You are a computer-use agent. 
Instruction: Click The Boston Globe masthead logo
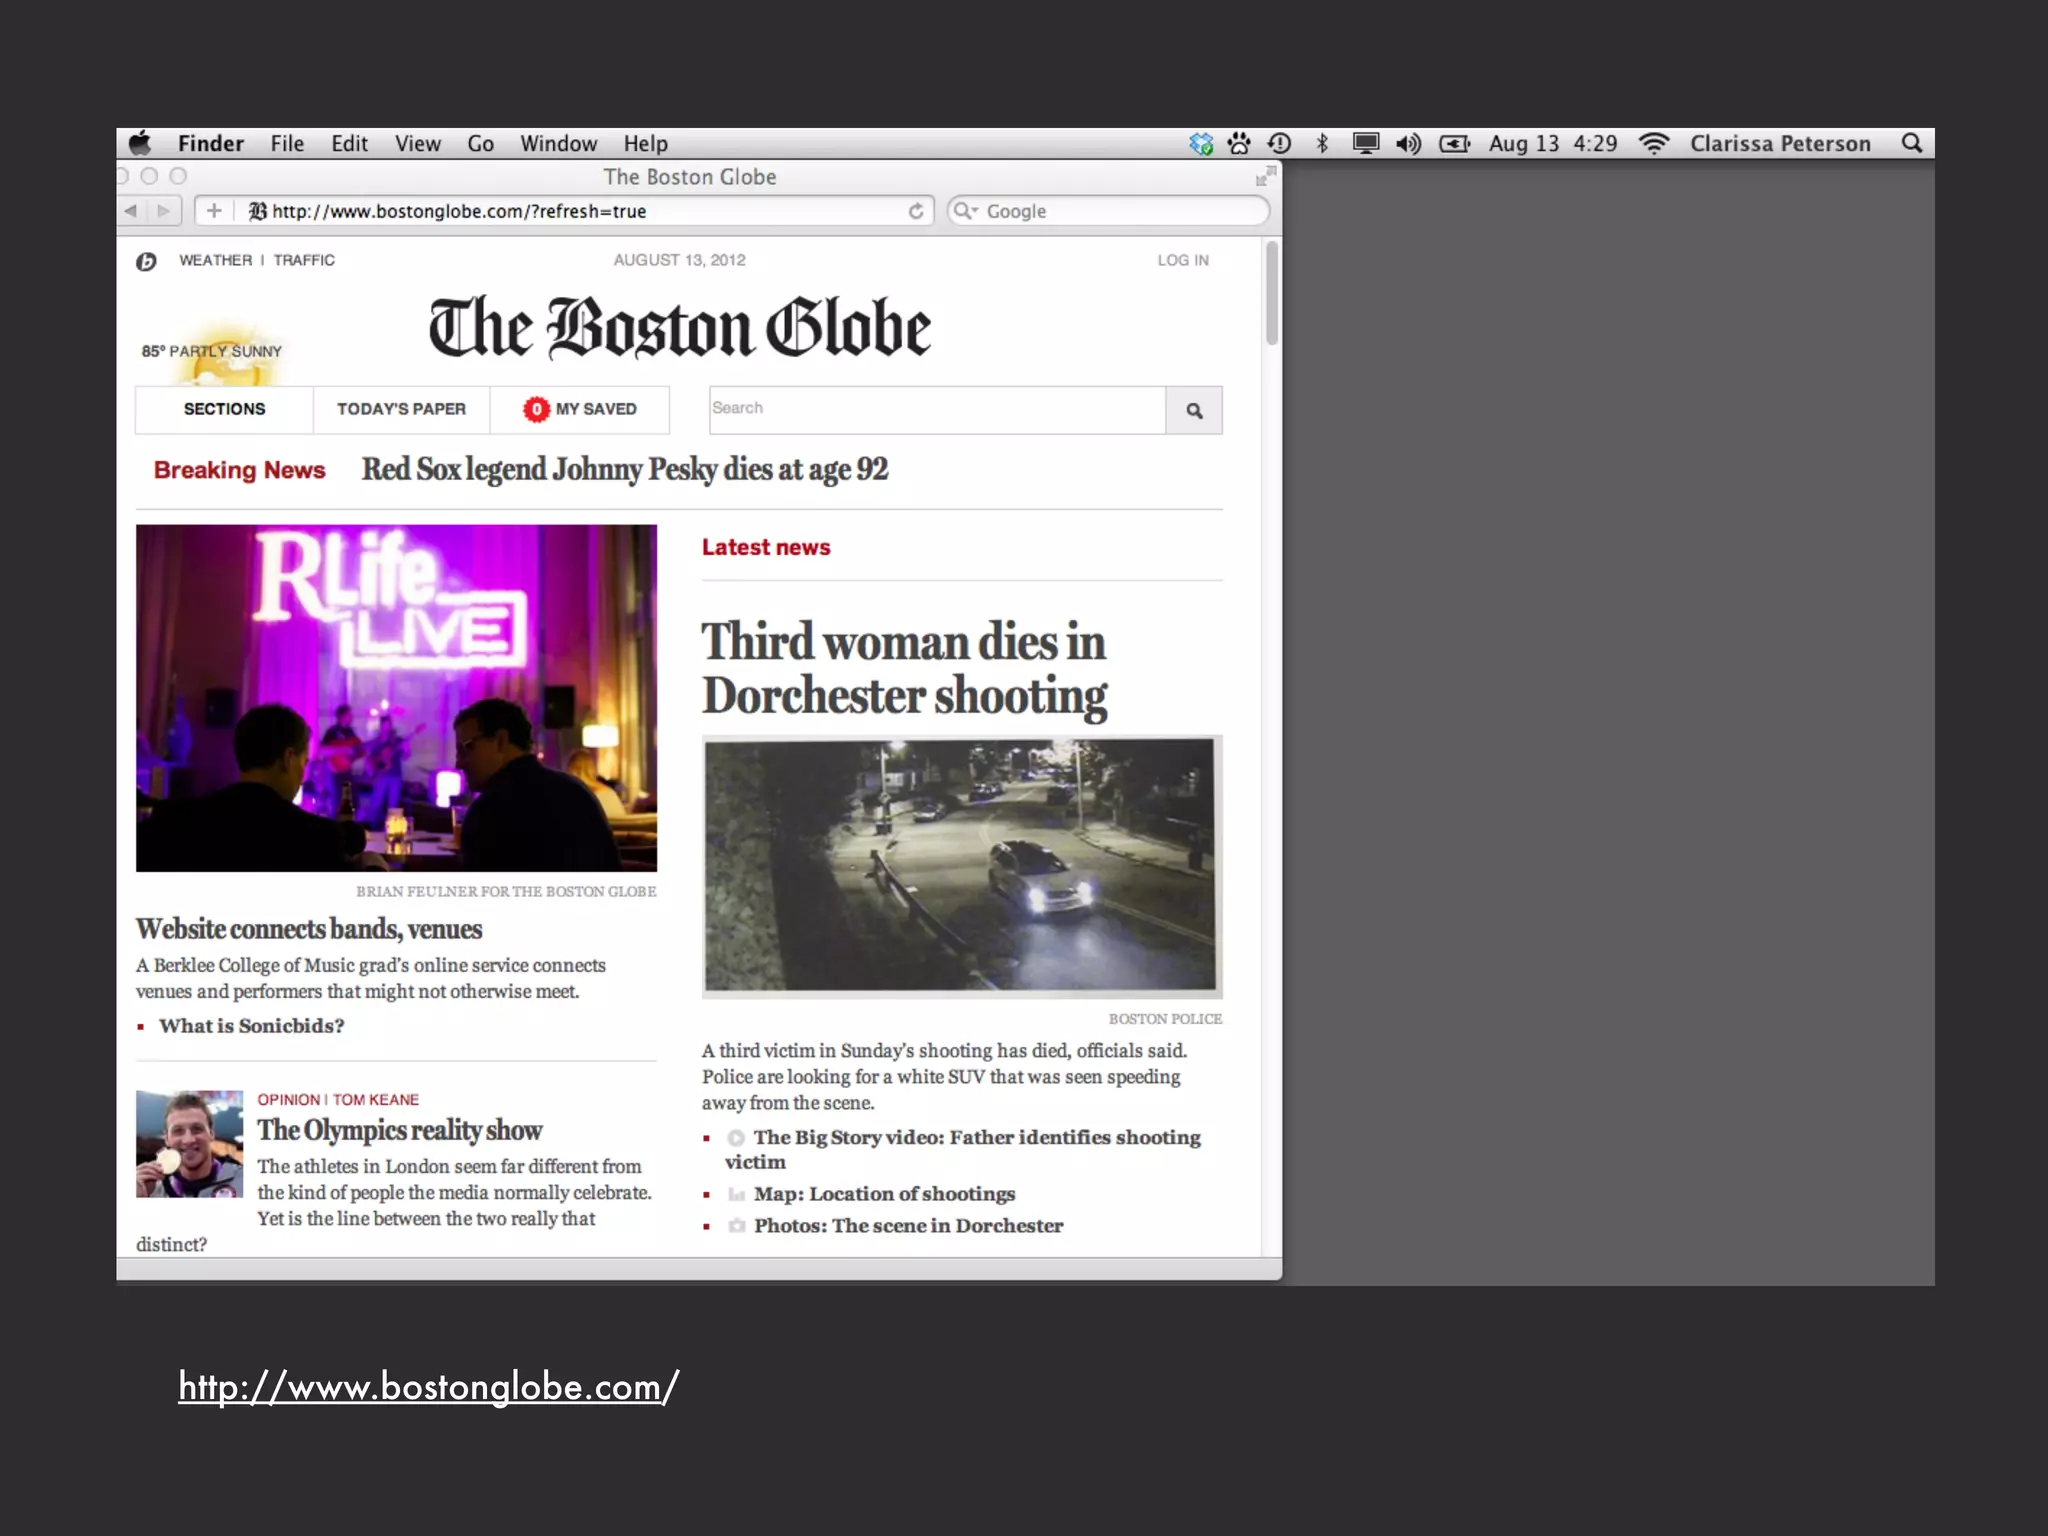pos(680,328)
